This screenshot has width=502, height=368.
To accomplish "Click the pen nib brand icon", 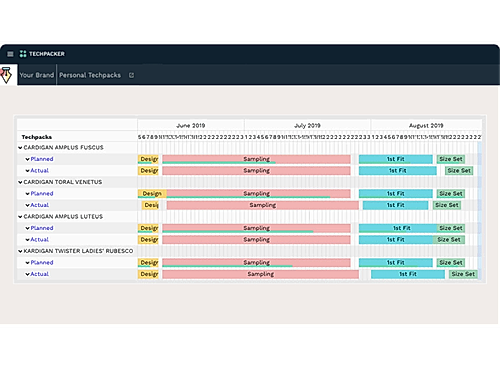I will click(x=6, y=75).
